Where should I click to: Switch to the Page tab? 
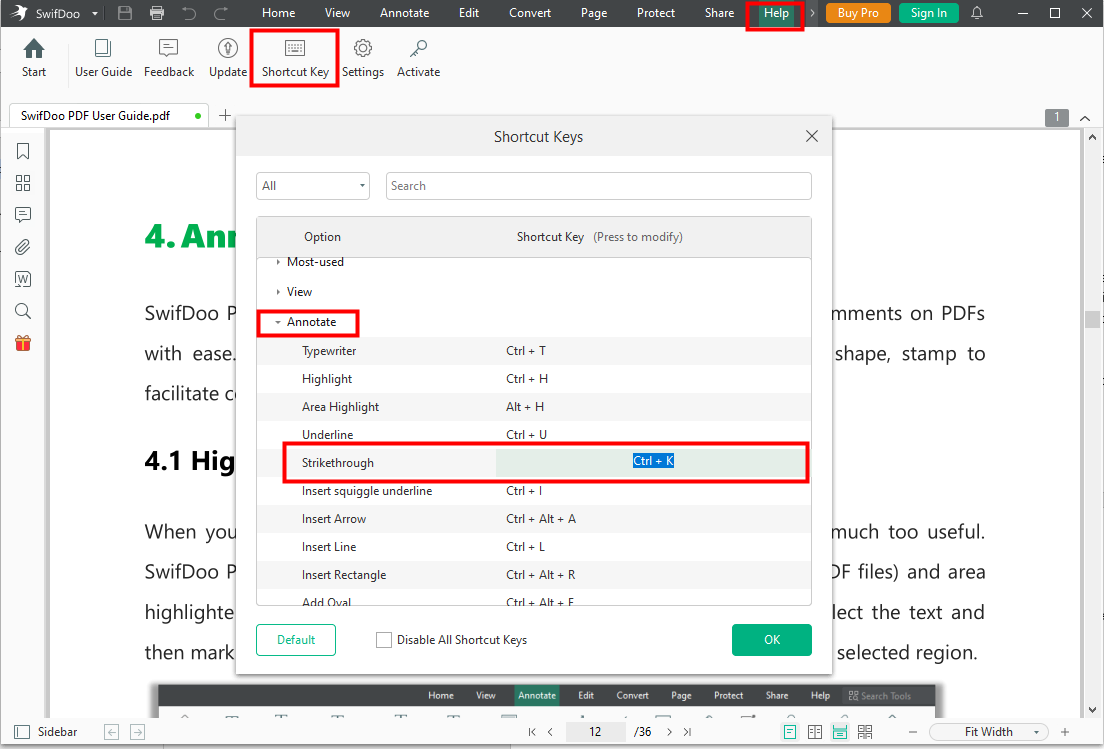(594, 13)
